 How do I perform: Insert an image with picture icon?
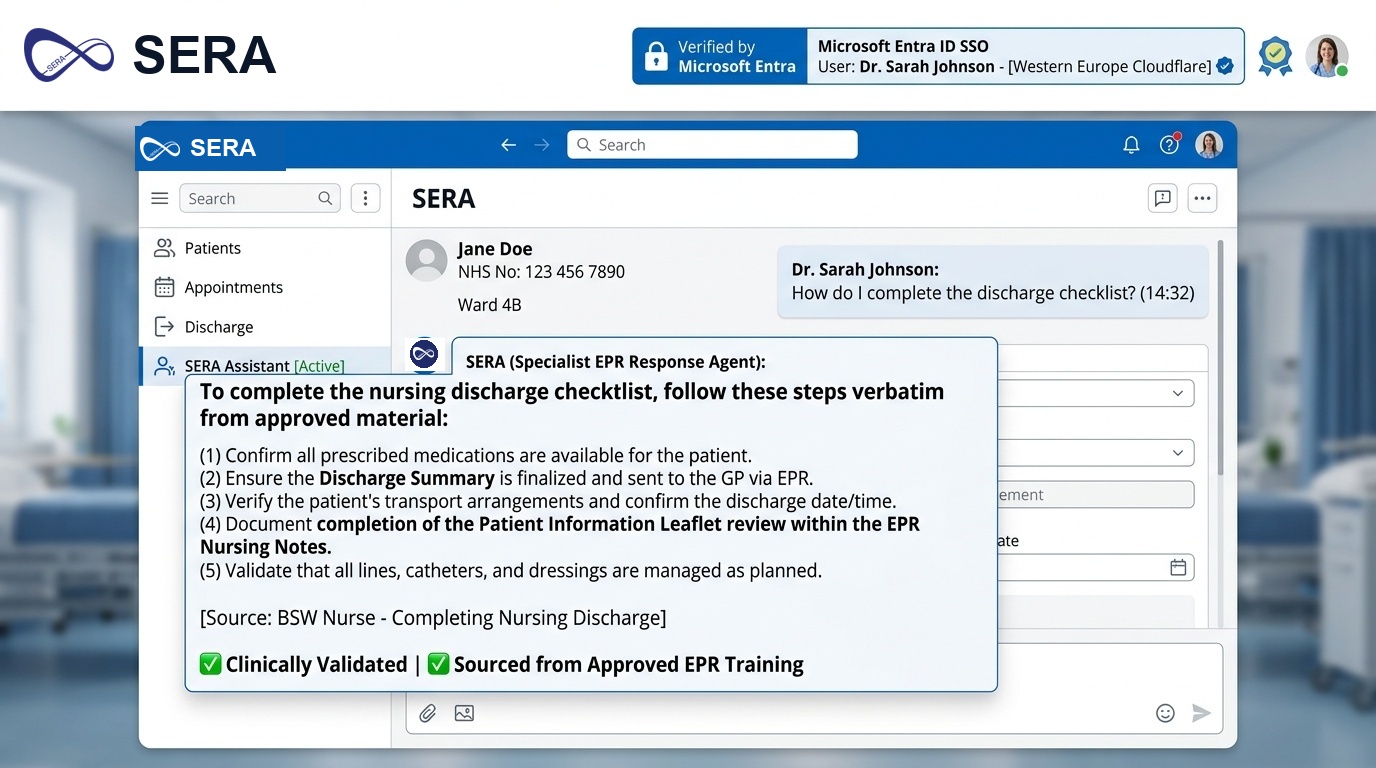[464, 713]
